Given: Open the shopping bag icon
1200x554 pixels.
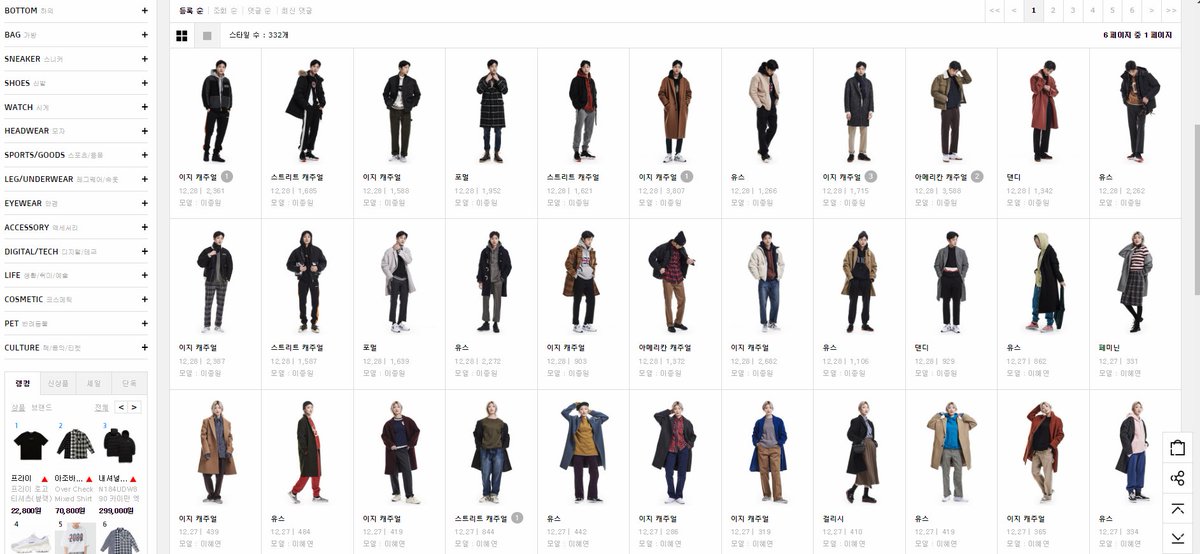Looking at the screenshot, I should point(1177,448).
